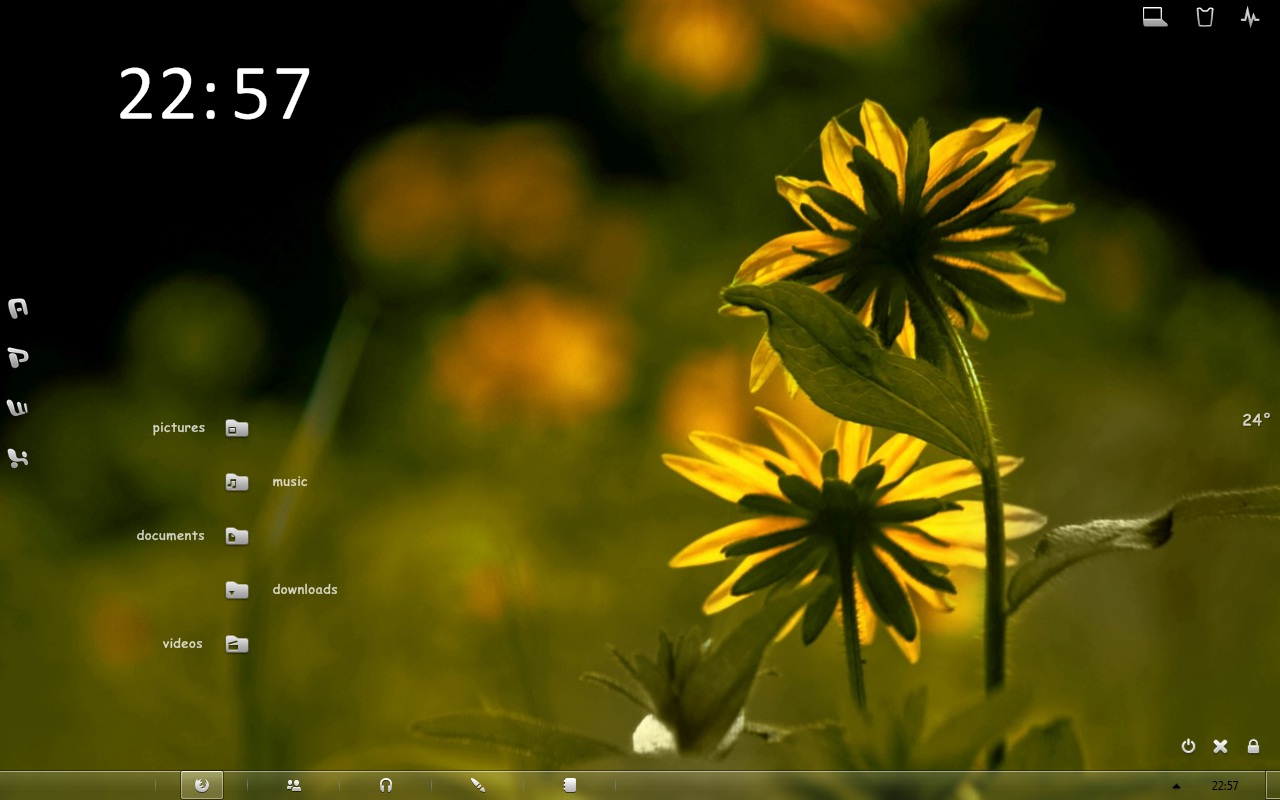Open the videos folder icon
The width and height of the screenshot is (1280, 800).
pyautogui.click(x=237, y=644)
